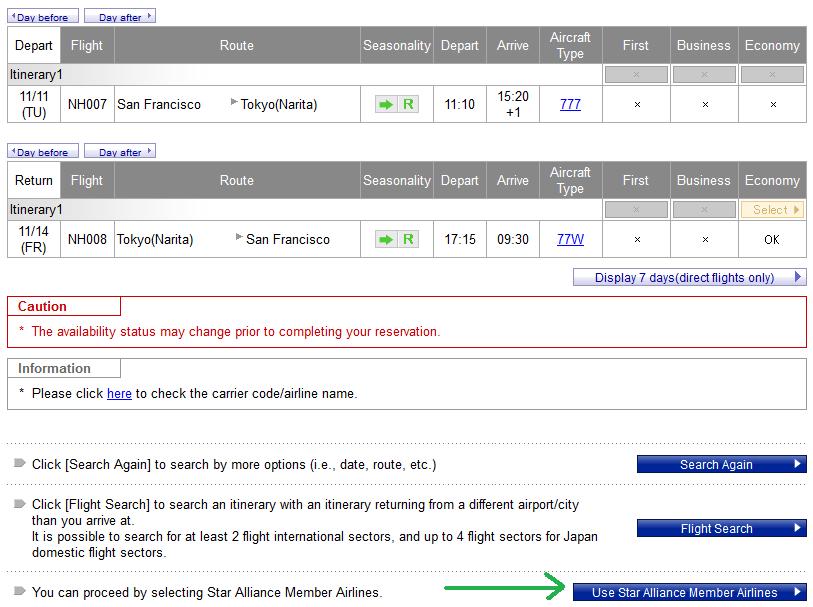Click disabled Business button in Depart itinerary
This screenshot has width=813, height=607.
click(x=704, y=75)
